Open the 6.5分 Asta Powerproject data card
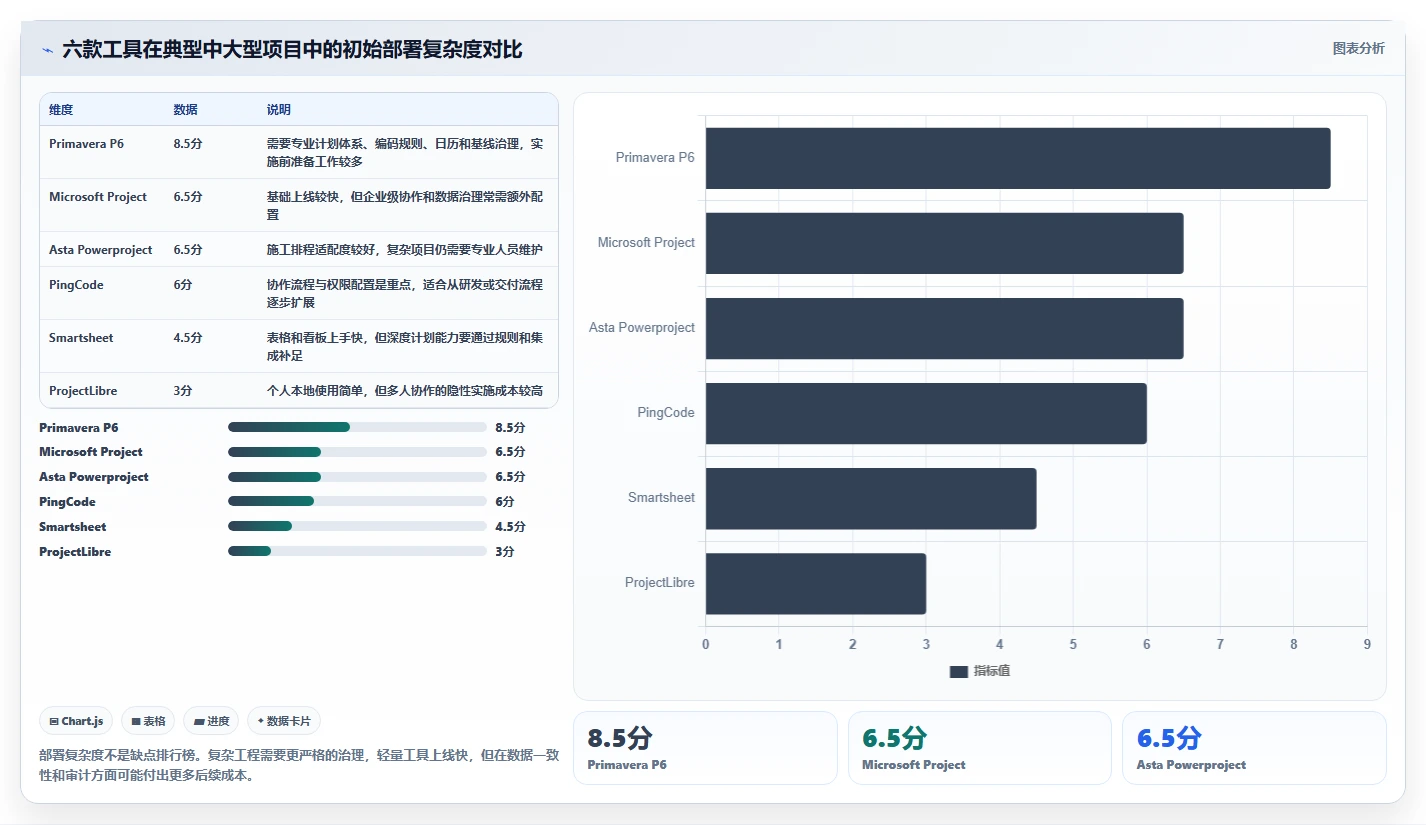 1254,748
